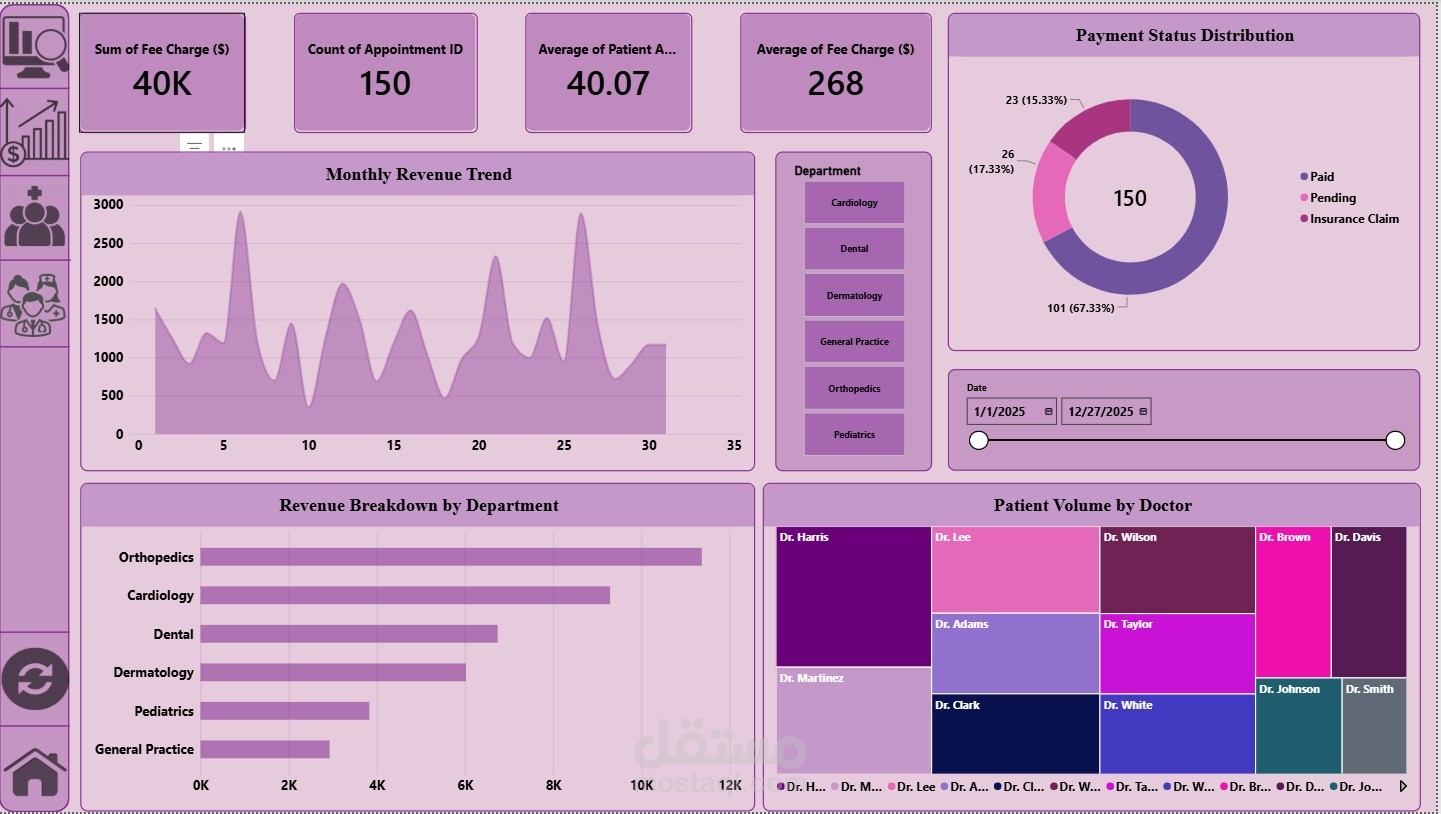The width and height of the screenshot is (1441, 814).
Task: Click the Patient Volume by Doctor title
Action: coord(1092,505)
